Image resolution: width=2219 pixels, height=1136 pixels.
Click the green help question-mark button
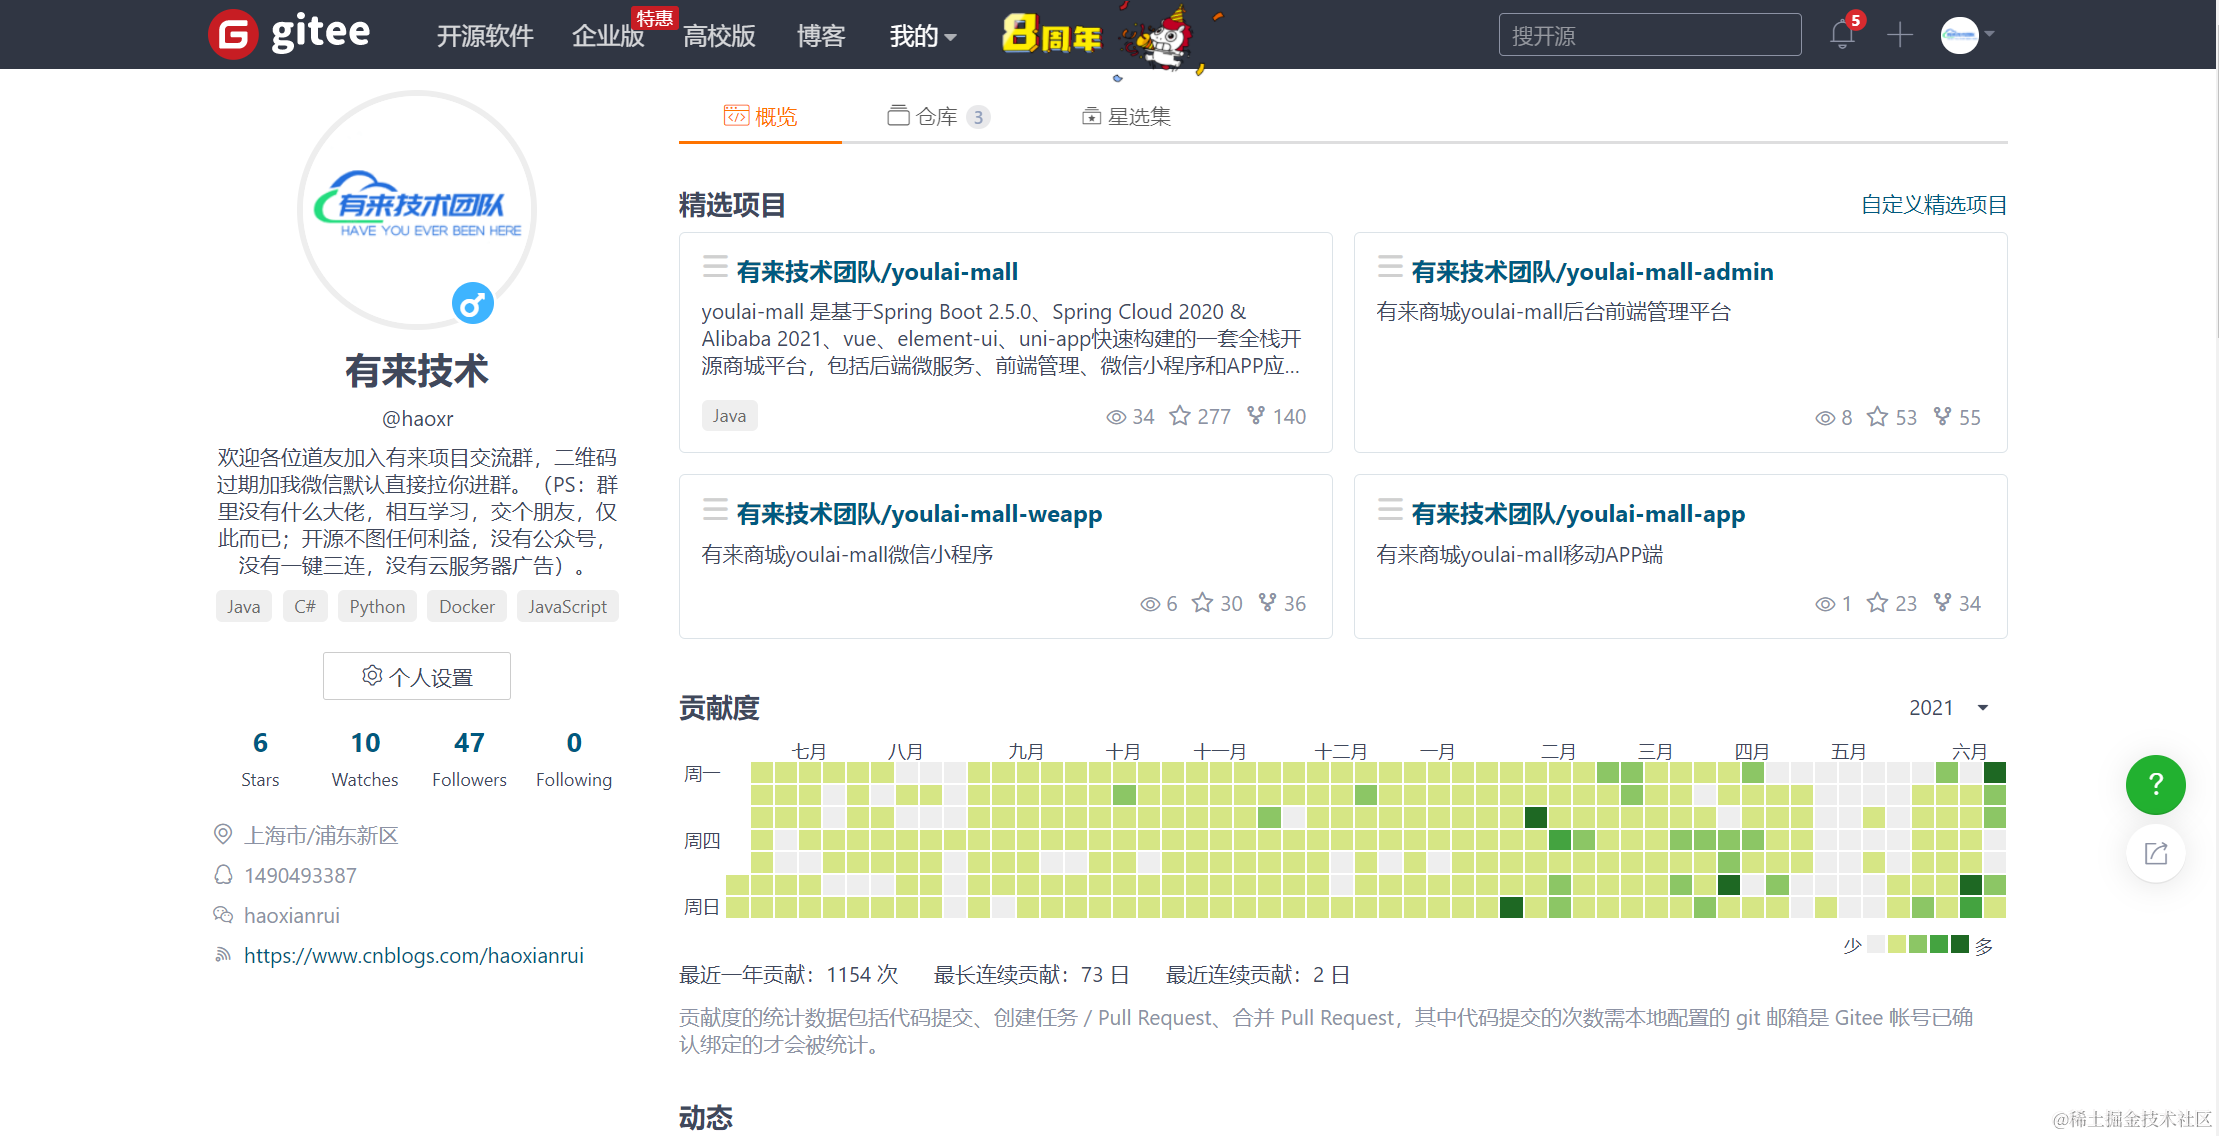(2155, 785)
